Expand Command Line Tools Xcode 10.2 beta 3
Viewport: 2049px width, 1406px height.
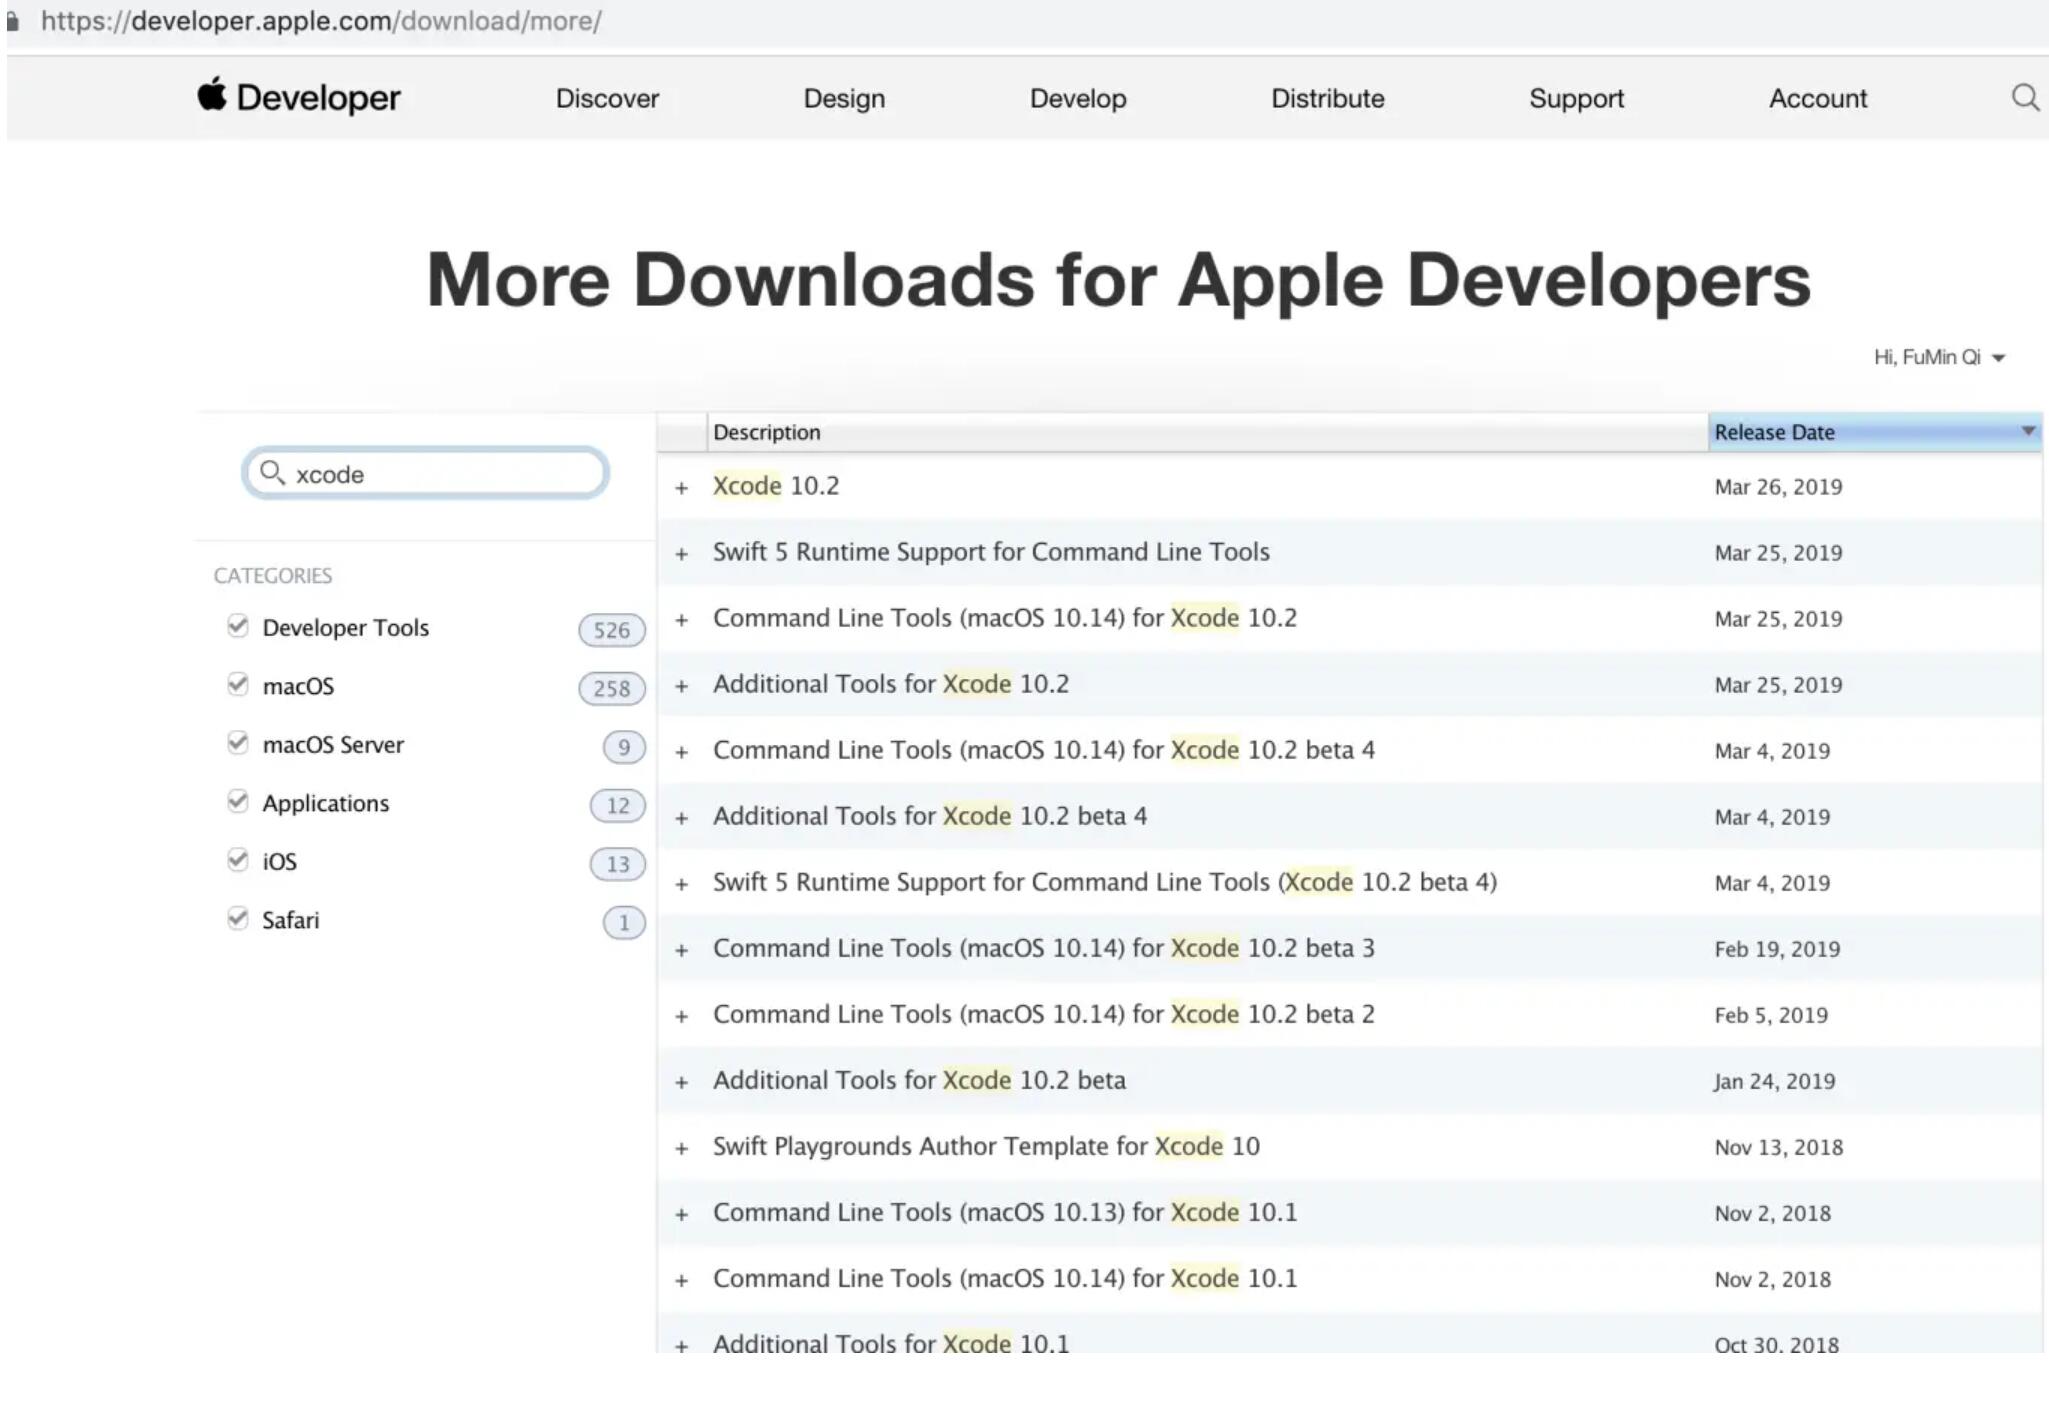(x=681, y=950)
